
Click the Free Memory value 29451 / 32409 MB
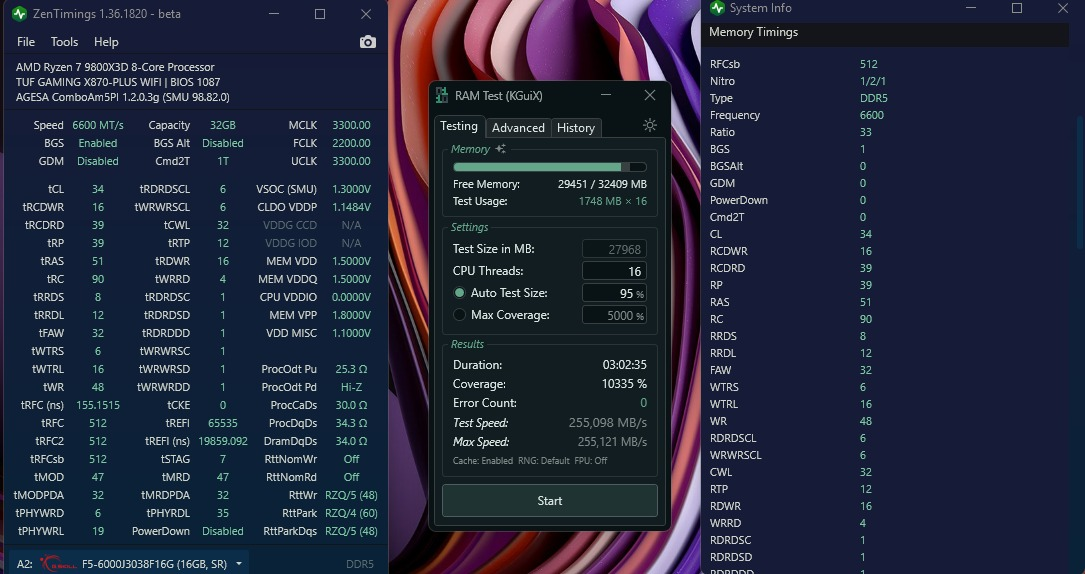point(602,184)
